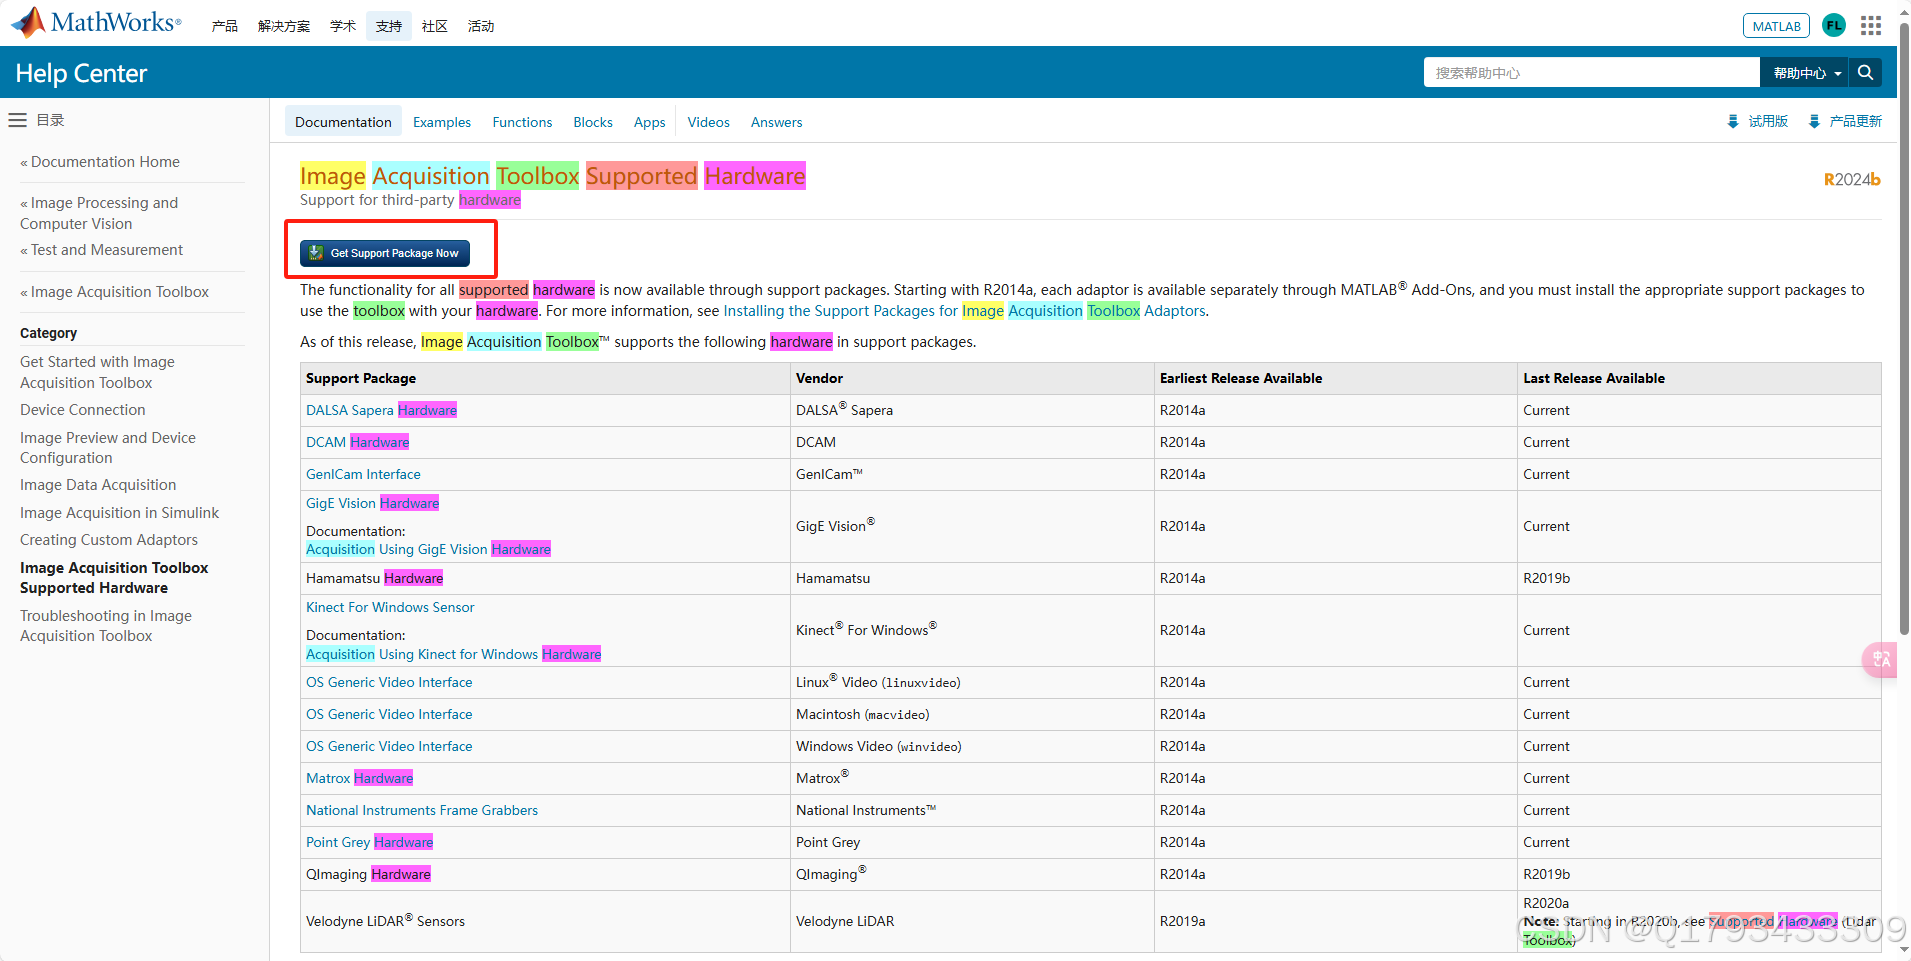The width and height of the screenshot is (1911, 961).
Task: Toggle the 目录 hamburger menu
Action: coord(17,120)
